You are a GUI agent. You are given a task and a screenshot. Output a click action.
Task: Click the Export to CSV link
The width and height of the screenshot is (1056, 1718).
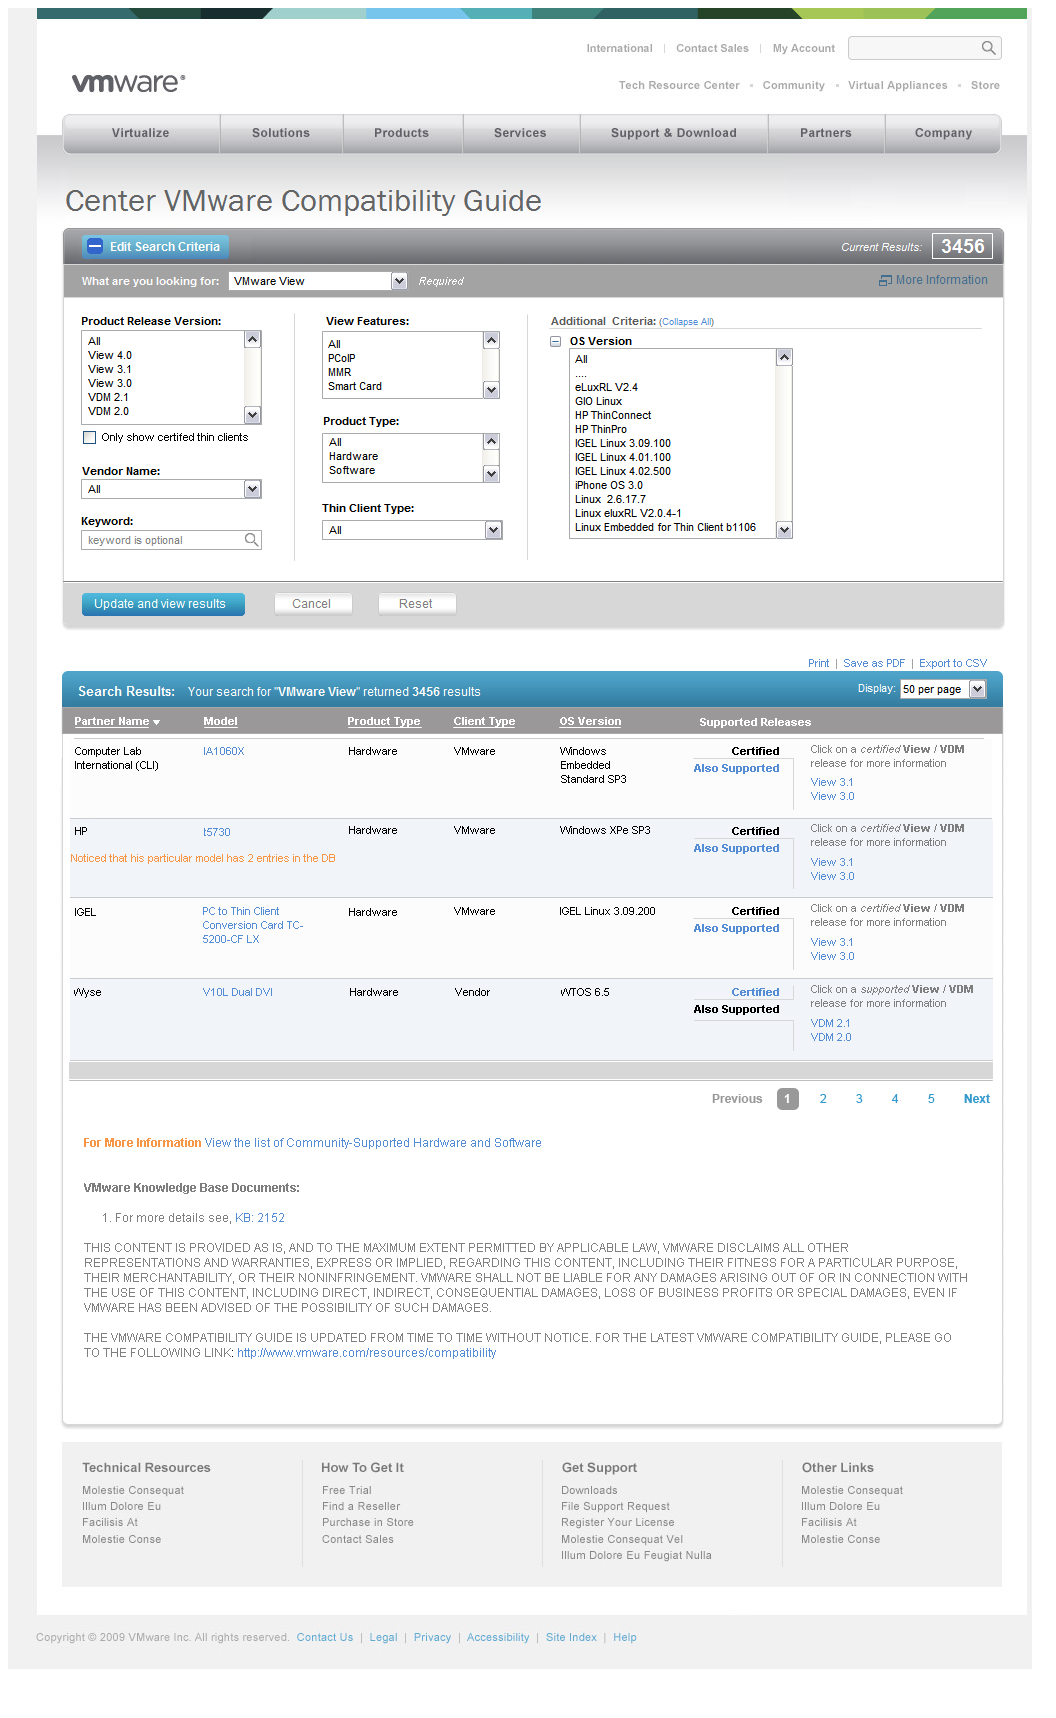[x=952, y=663]
